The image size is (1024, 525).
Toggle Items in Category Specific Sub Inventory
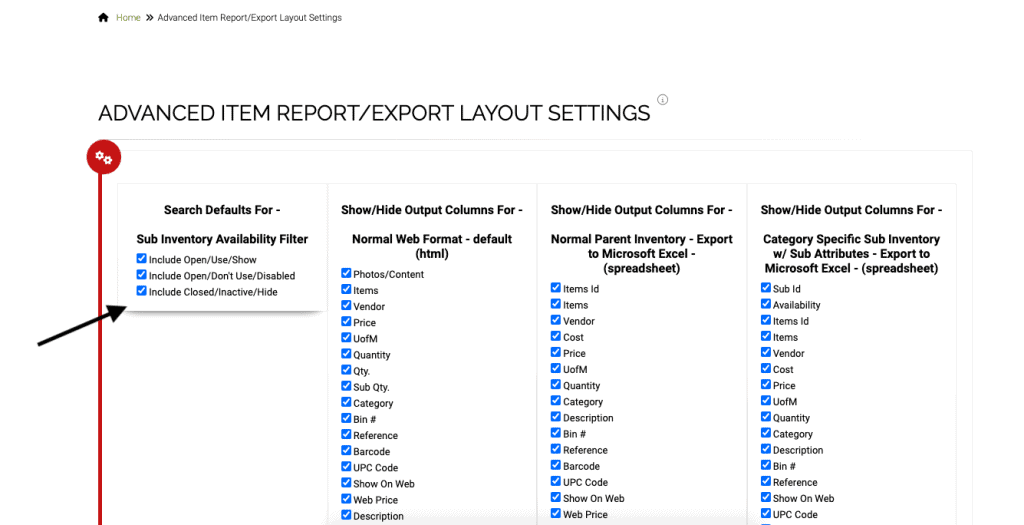(x=766, y=336)
